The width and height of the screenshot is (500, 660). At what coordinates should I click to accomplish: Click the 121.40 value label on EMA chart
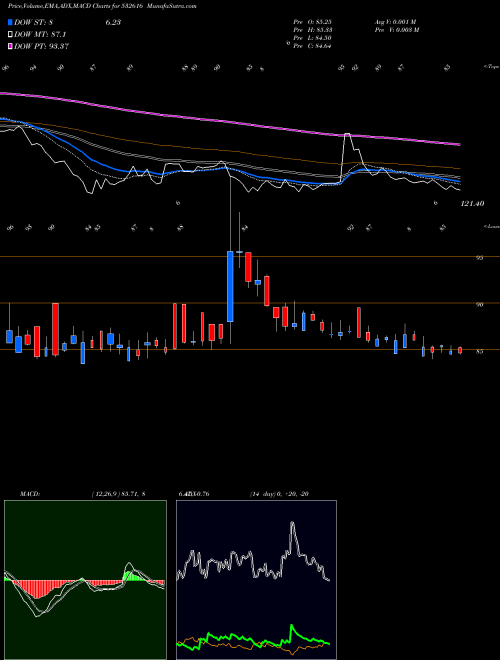[x=472, y=204]
